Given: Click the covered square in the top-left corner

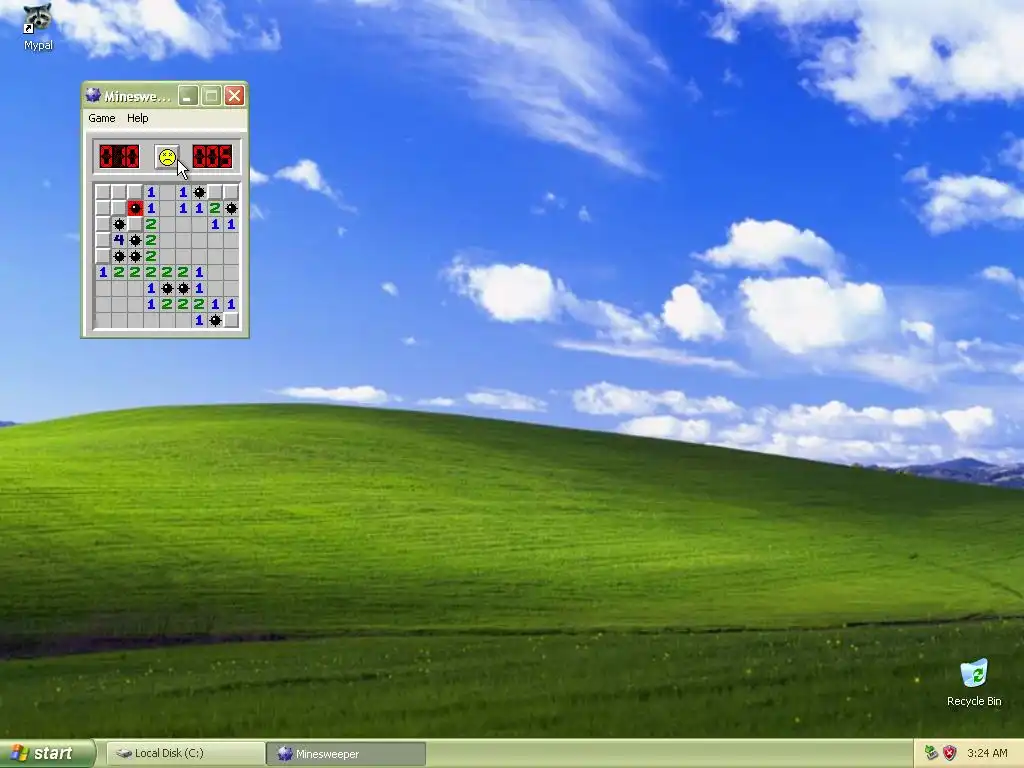Looking at the screenshot, I should (x=103, y=192).
